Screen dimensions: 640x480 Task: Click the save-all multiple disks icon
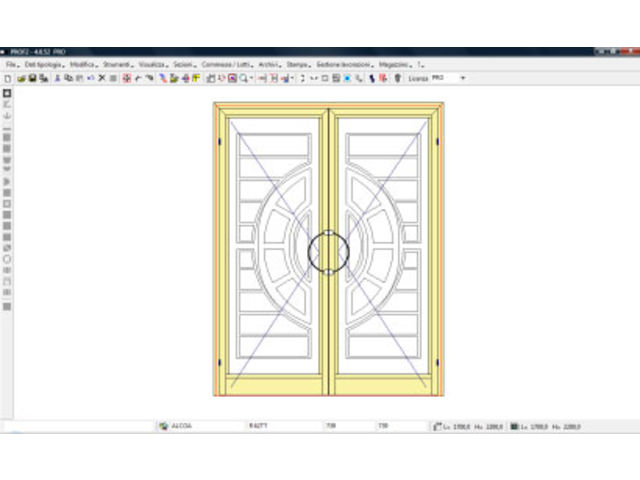(44, 78)
